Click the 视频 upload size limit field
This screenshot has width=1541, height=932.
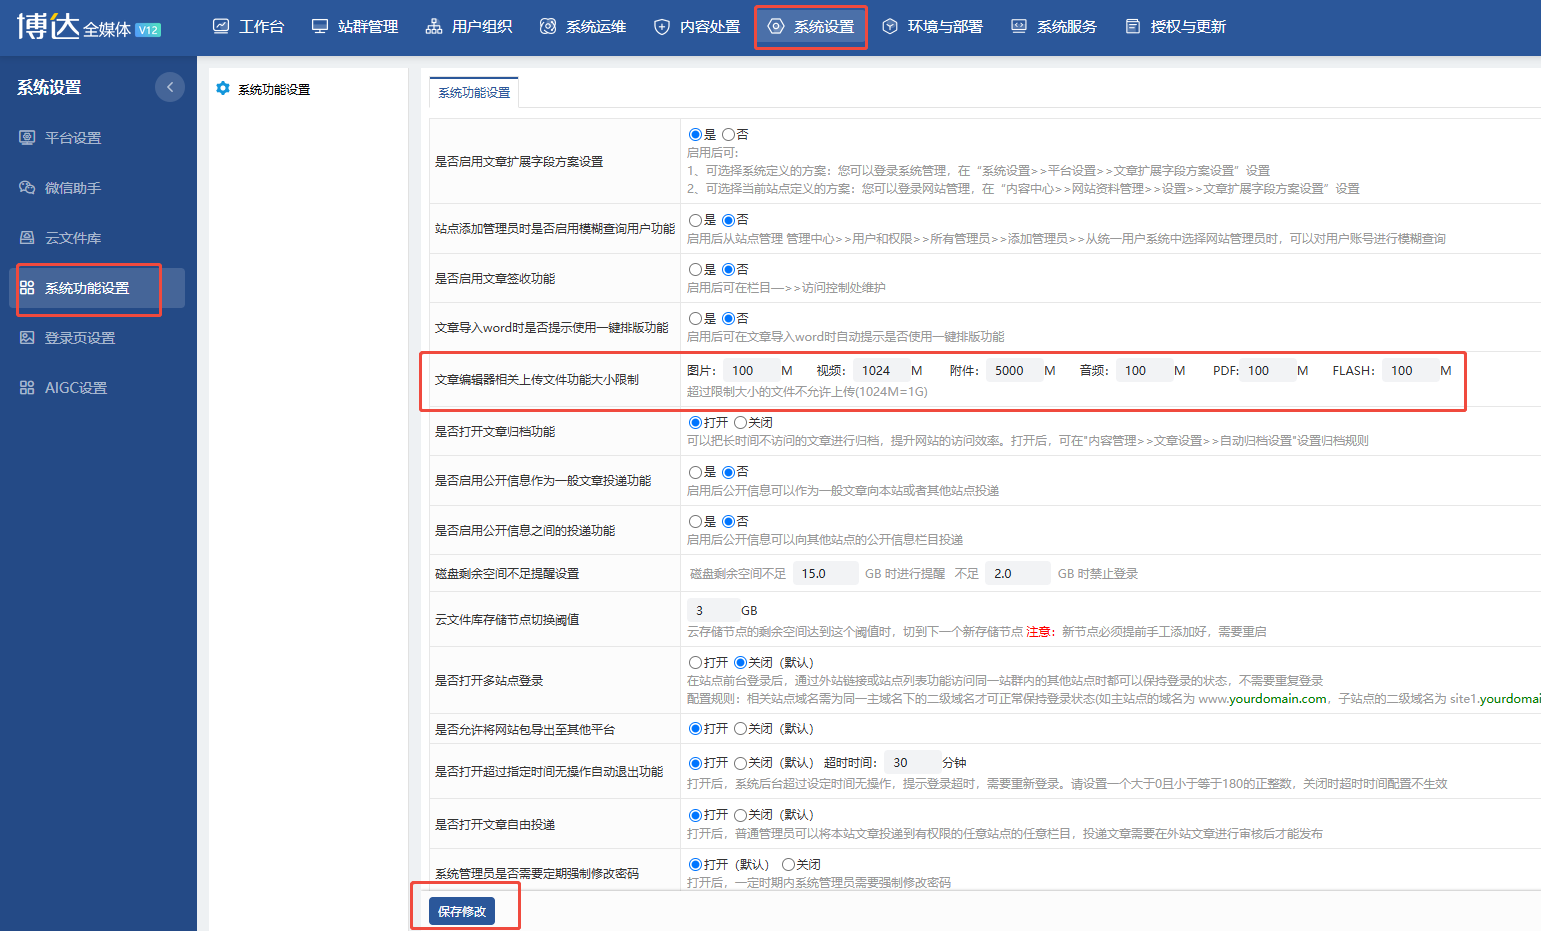click(x=881, y=370)
